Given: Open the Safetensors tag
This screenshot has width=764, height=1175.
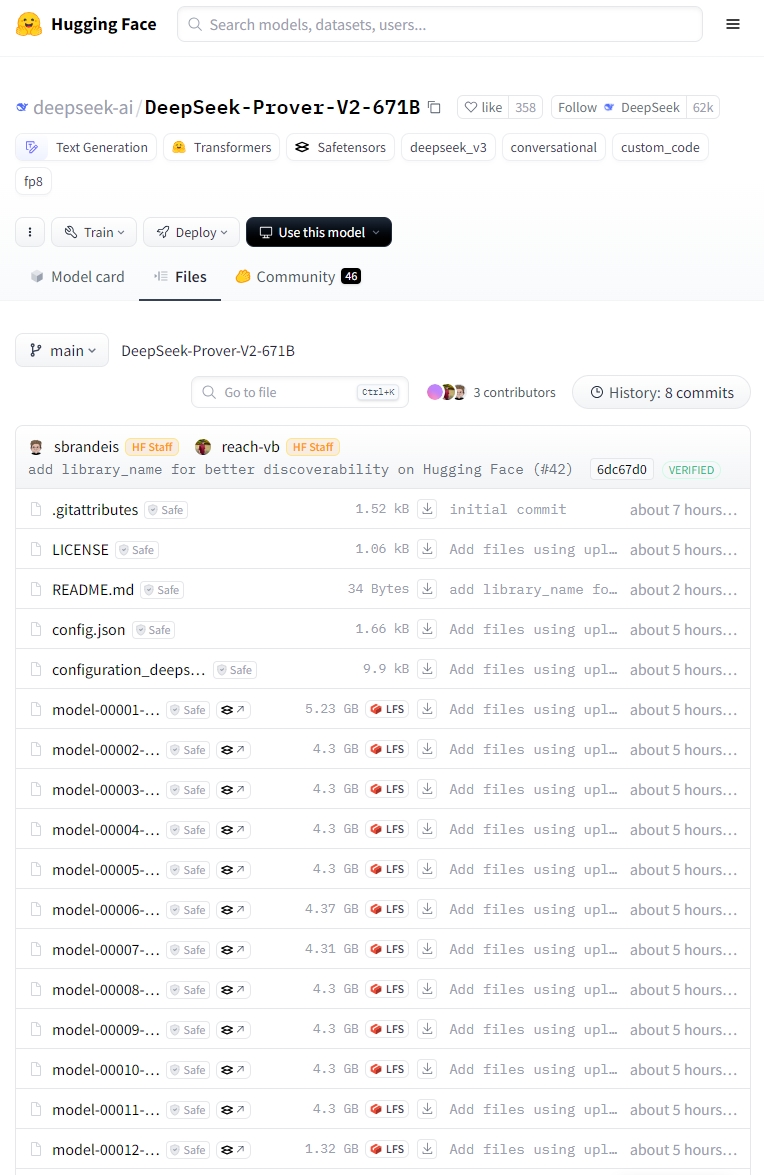Looking at the screenshot, I should [x=340, y=148].
